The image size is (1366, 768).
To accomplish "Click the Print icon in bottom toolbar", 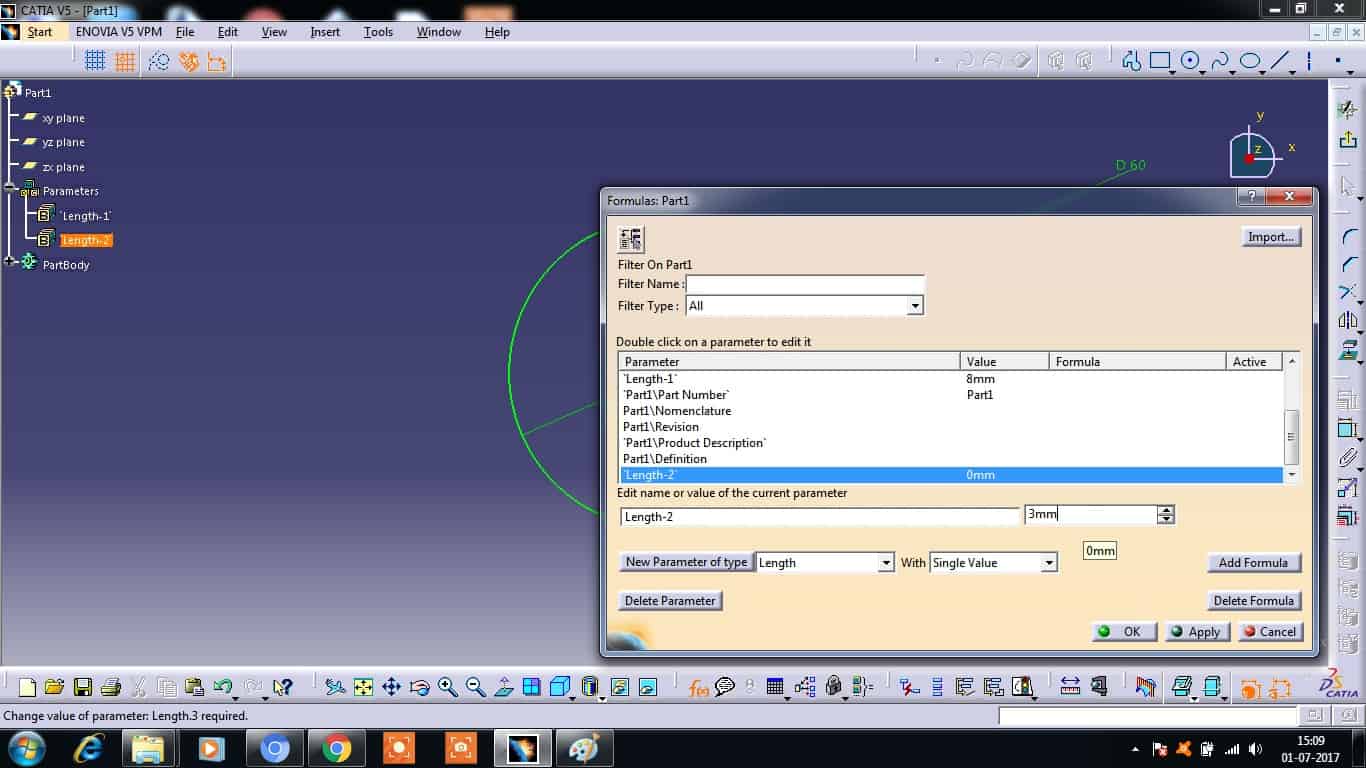I will [110, 687].
